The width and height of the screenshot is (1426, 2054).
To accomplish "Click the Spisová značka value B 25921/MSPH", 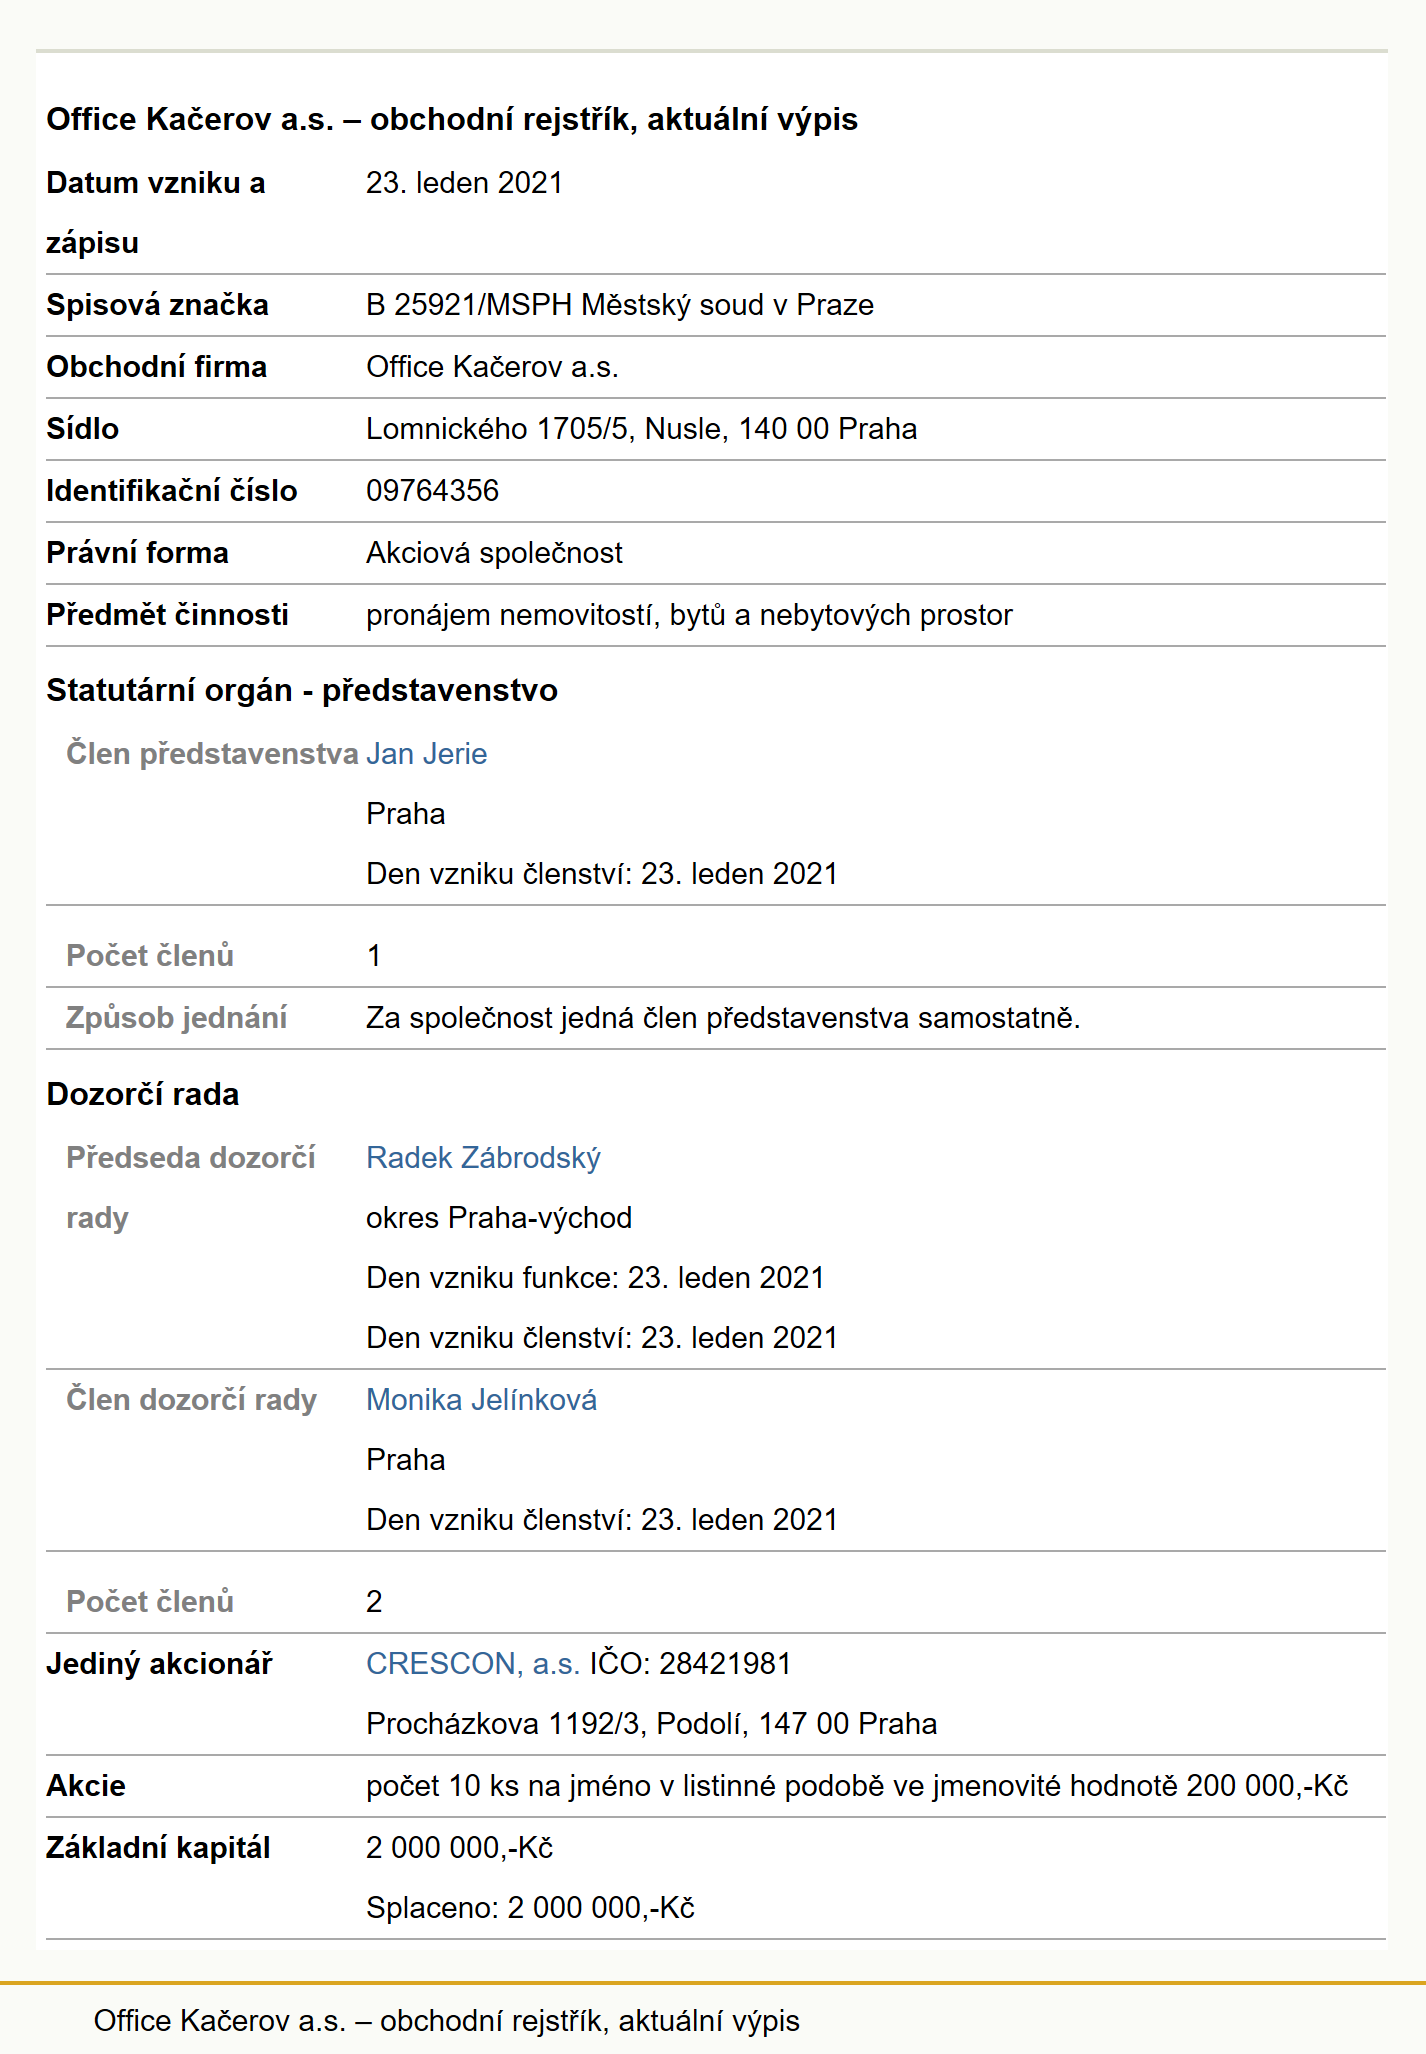I will (620, 305).
